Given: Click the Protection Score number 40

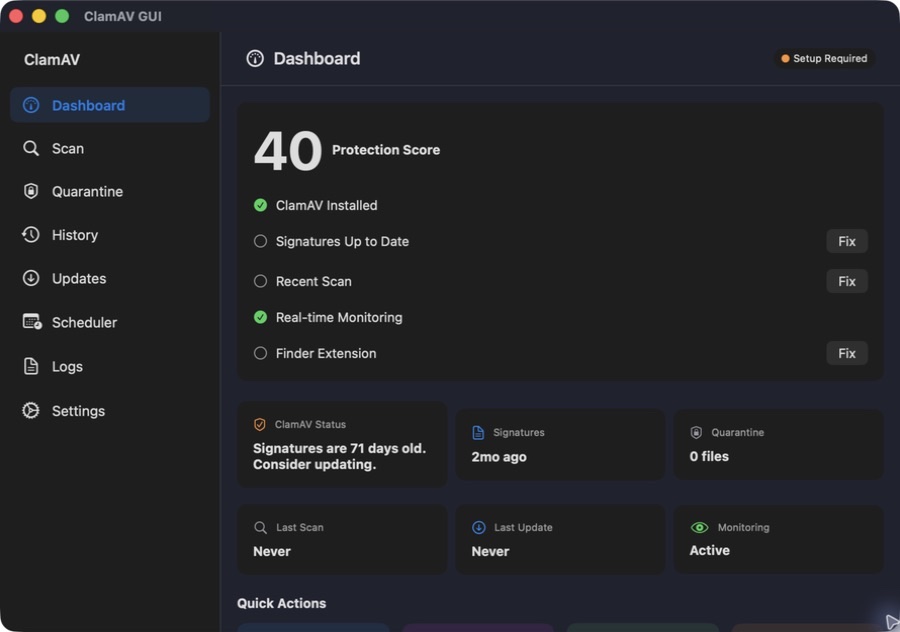Looking at the screenshot, I should [288, 151].
